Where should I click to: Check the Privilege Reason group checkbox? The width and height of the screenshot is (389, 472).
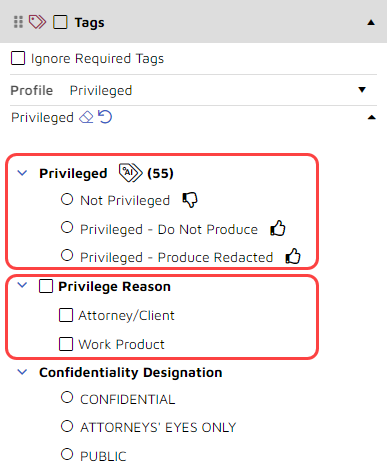point(46,286)
